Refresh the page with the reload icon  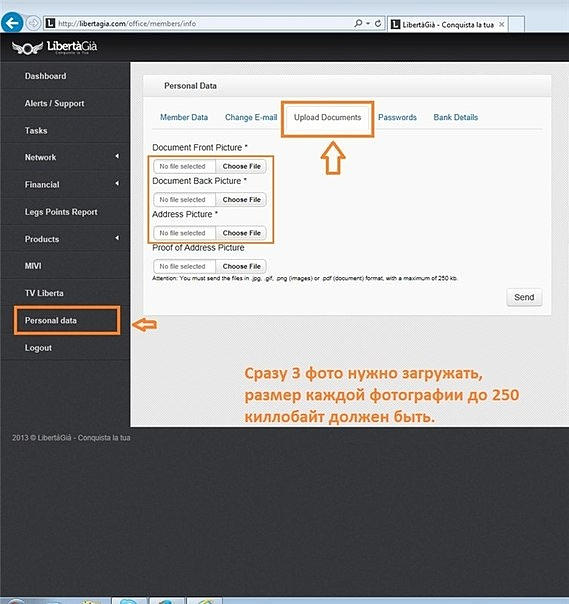378,23
